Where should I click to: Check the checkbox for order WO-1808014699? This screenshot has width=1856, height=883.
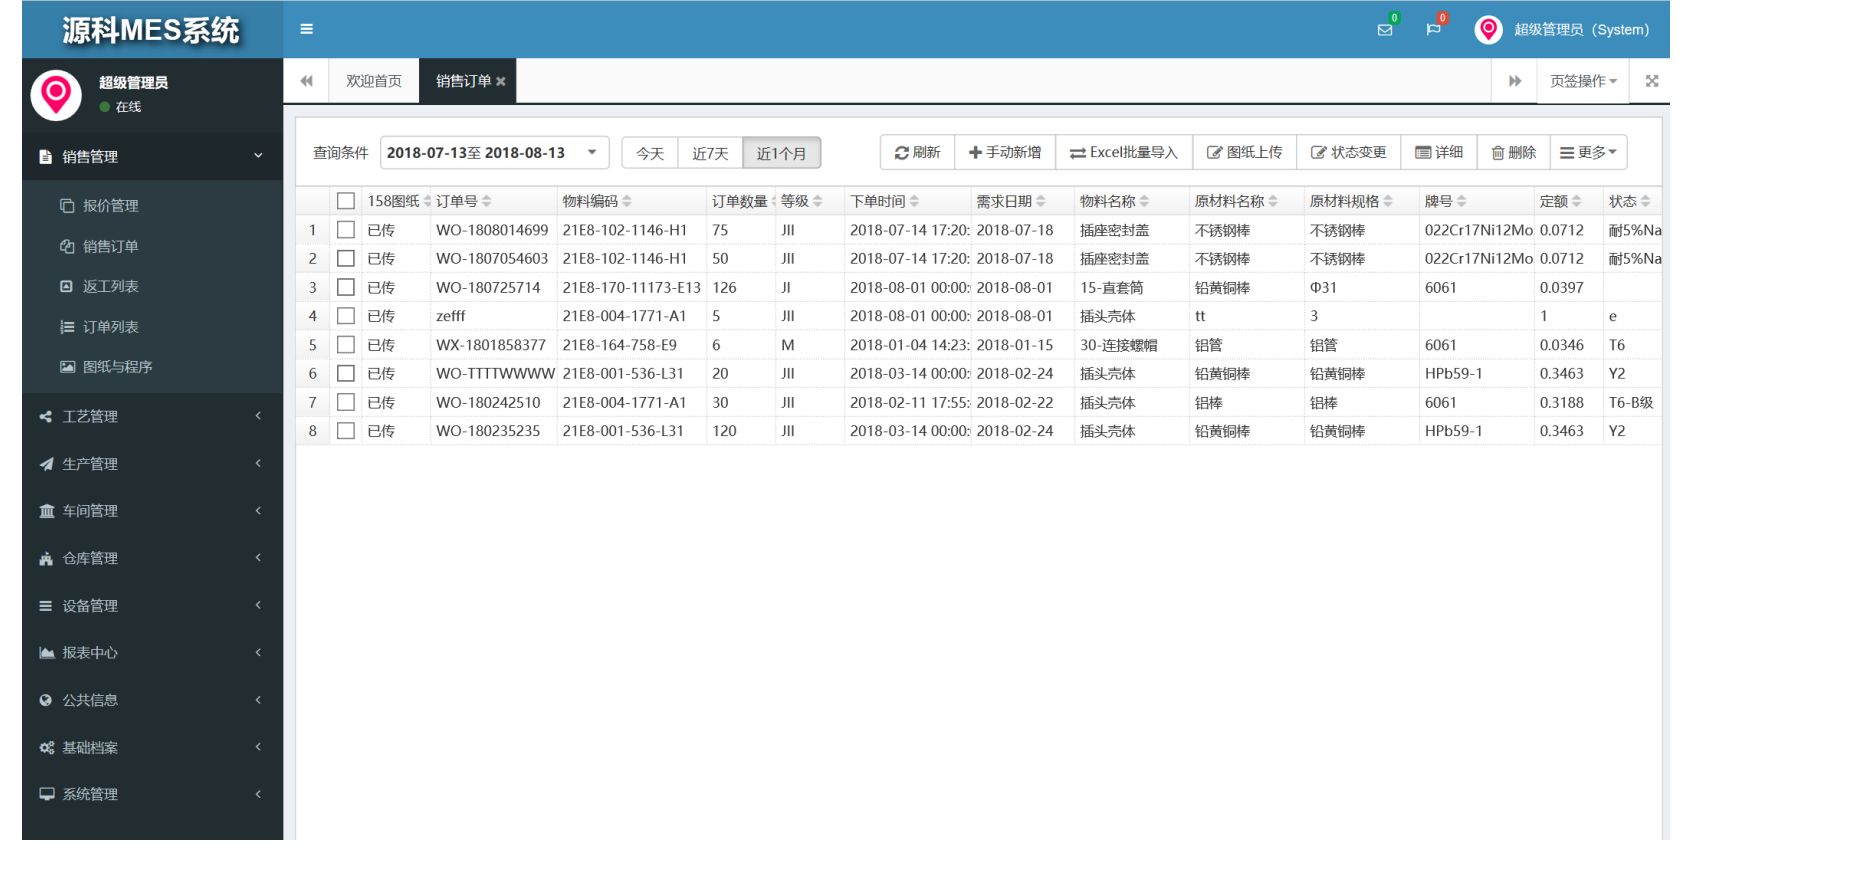346,230
